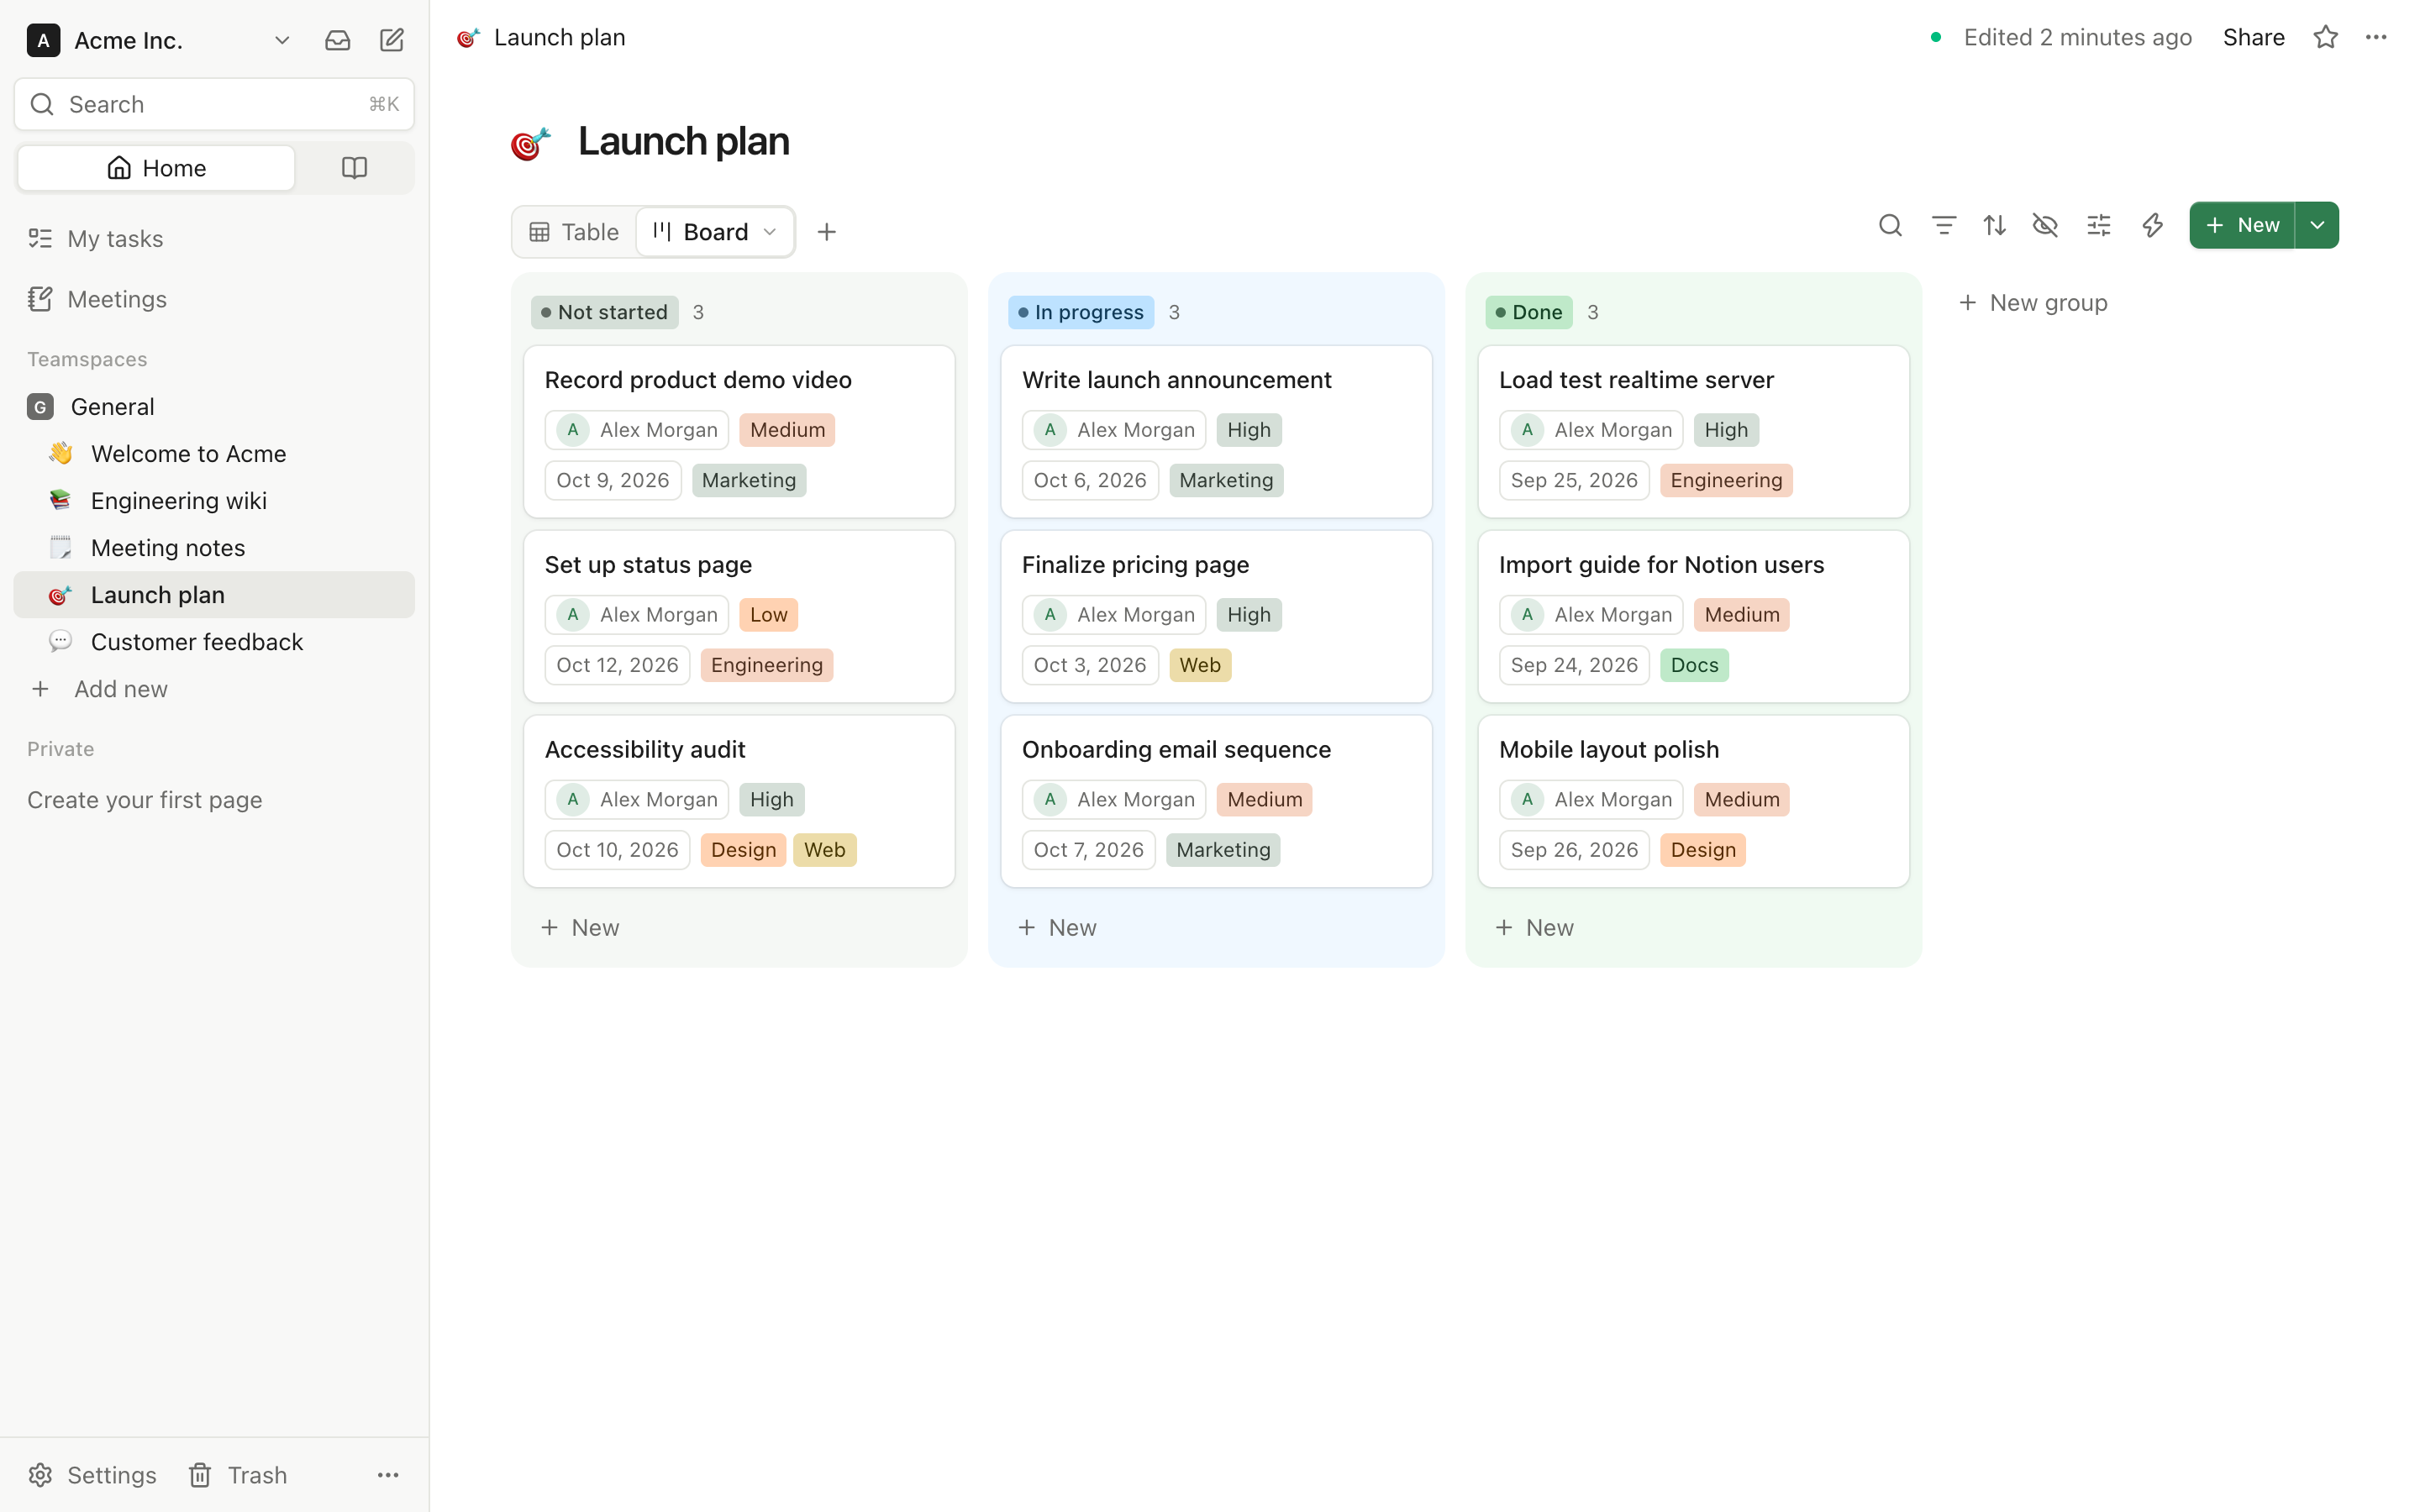Open Welcome to Acme page
This screenshot has width=2420, height=1512.
coord(214,454)
